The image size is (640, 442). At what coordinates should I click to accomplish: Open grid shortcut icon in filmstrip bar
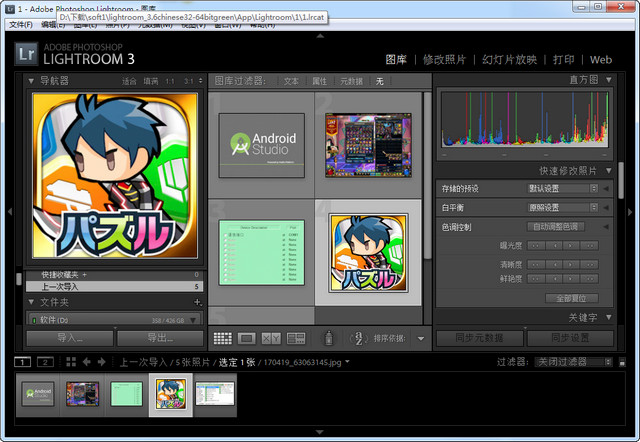tap(71, 362)
